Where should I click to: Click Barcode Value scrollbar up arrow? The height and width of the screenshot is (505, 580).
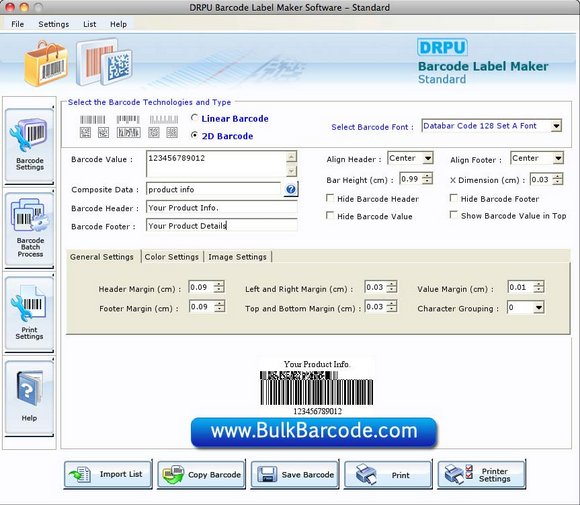291,157
